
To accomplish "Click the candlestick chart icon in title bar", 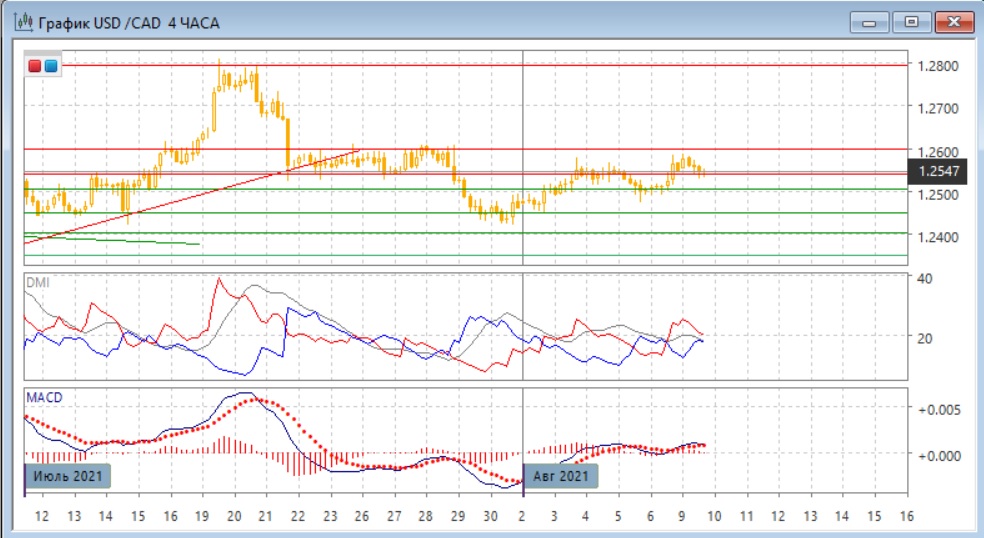I will tap(19, 22).
